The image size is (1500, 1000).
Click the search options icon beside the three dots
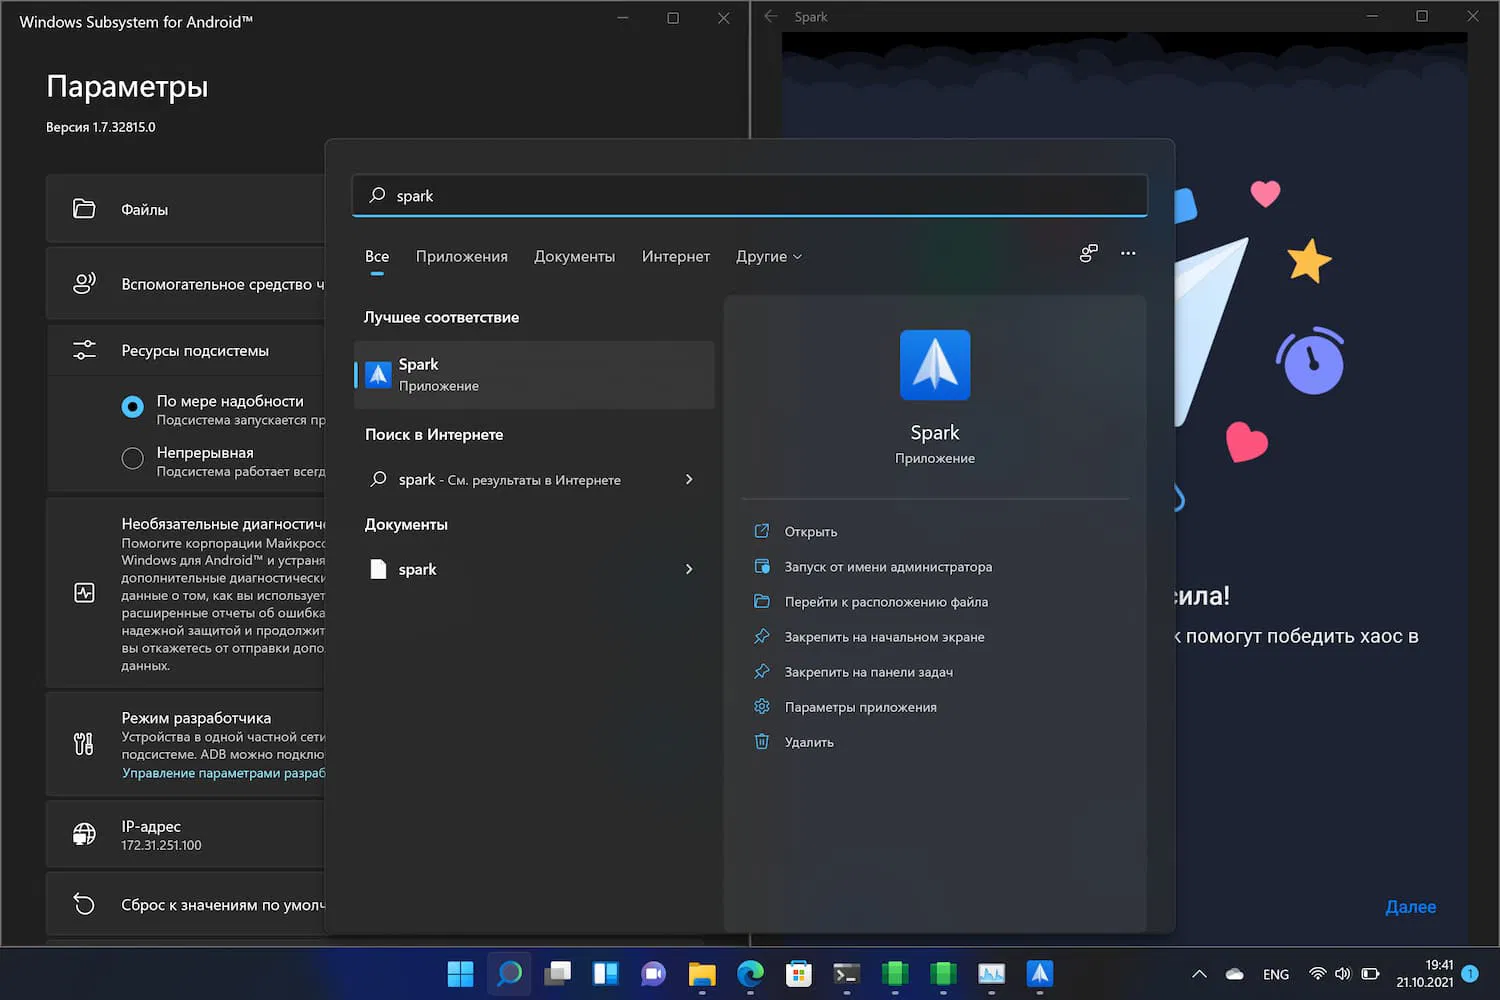click(1089, 253)
